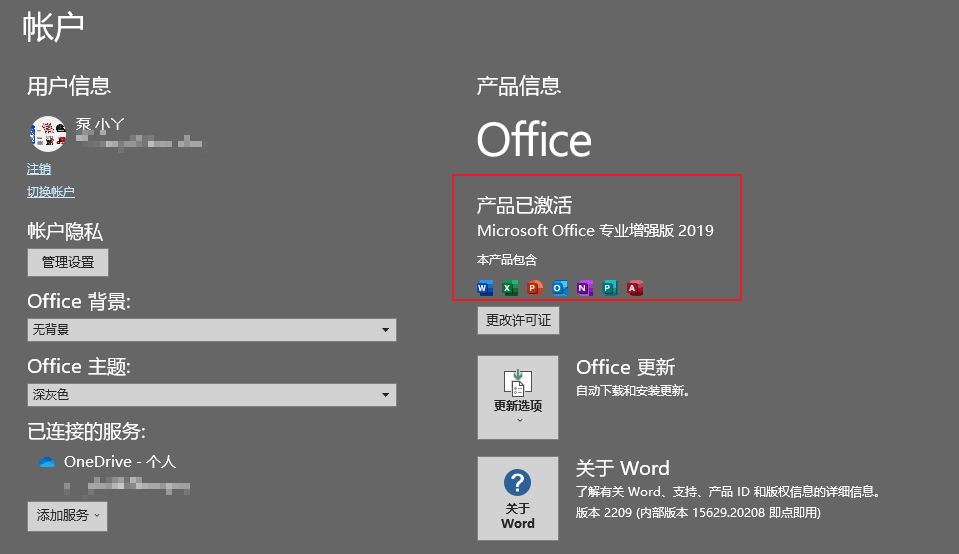The width and height of the screenshot is (959, 554).
Task: Open the 关于 Word about button
Action: click(x=518, y=498)
